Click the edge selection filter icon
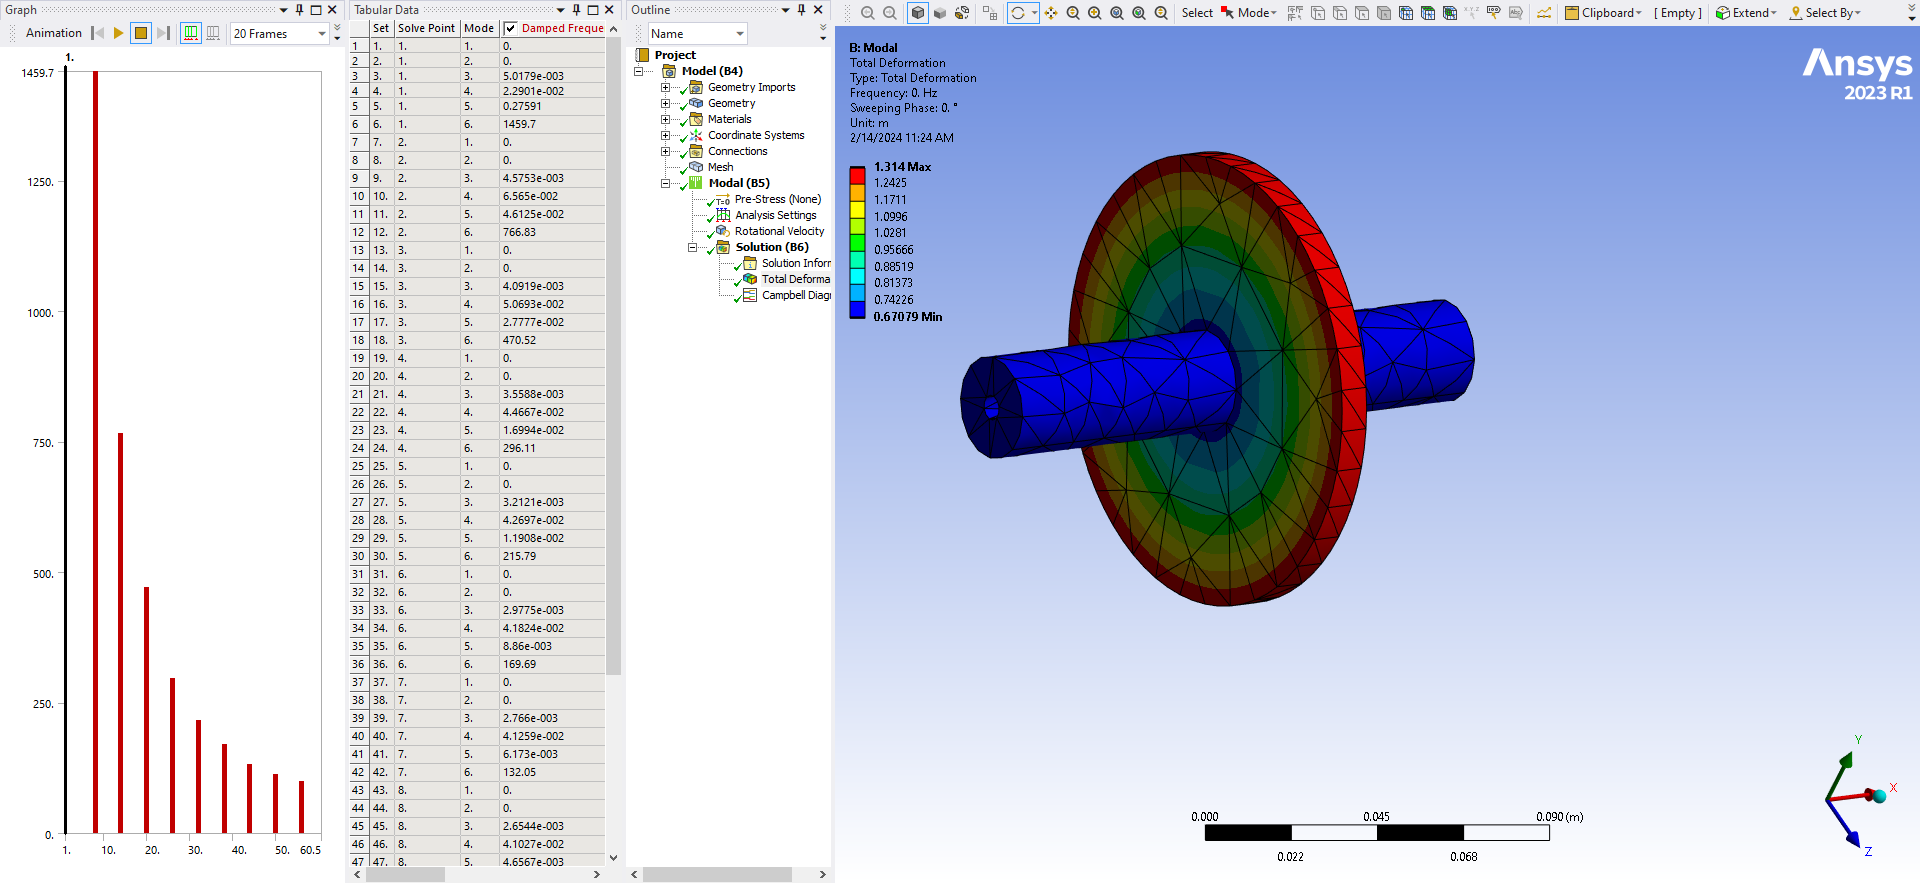 point(1340,13)
